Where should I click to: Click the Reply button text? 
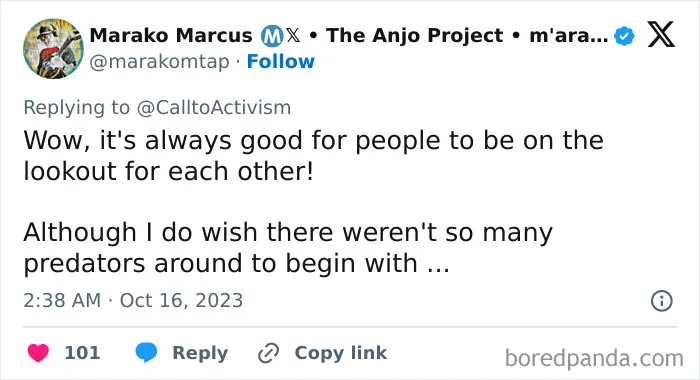(x=200, y=353)
